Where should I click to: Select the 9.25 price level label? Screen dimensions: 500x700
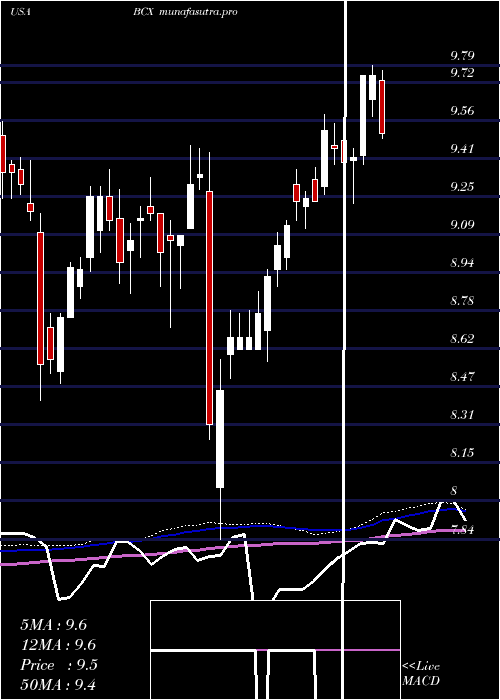point(462,186)
